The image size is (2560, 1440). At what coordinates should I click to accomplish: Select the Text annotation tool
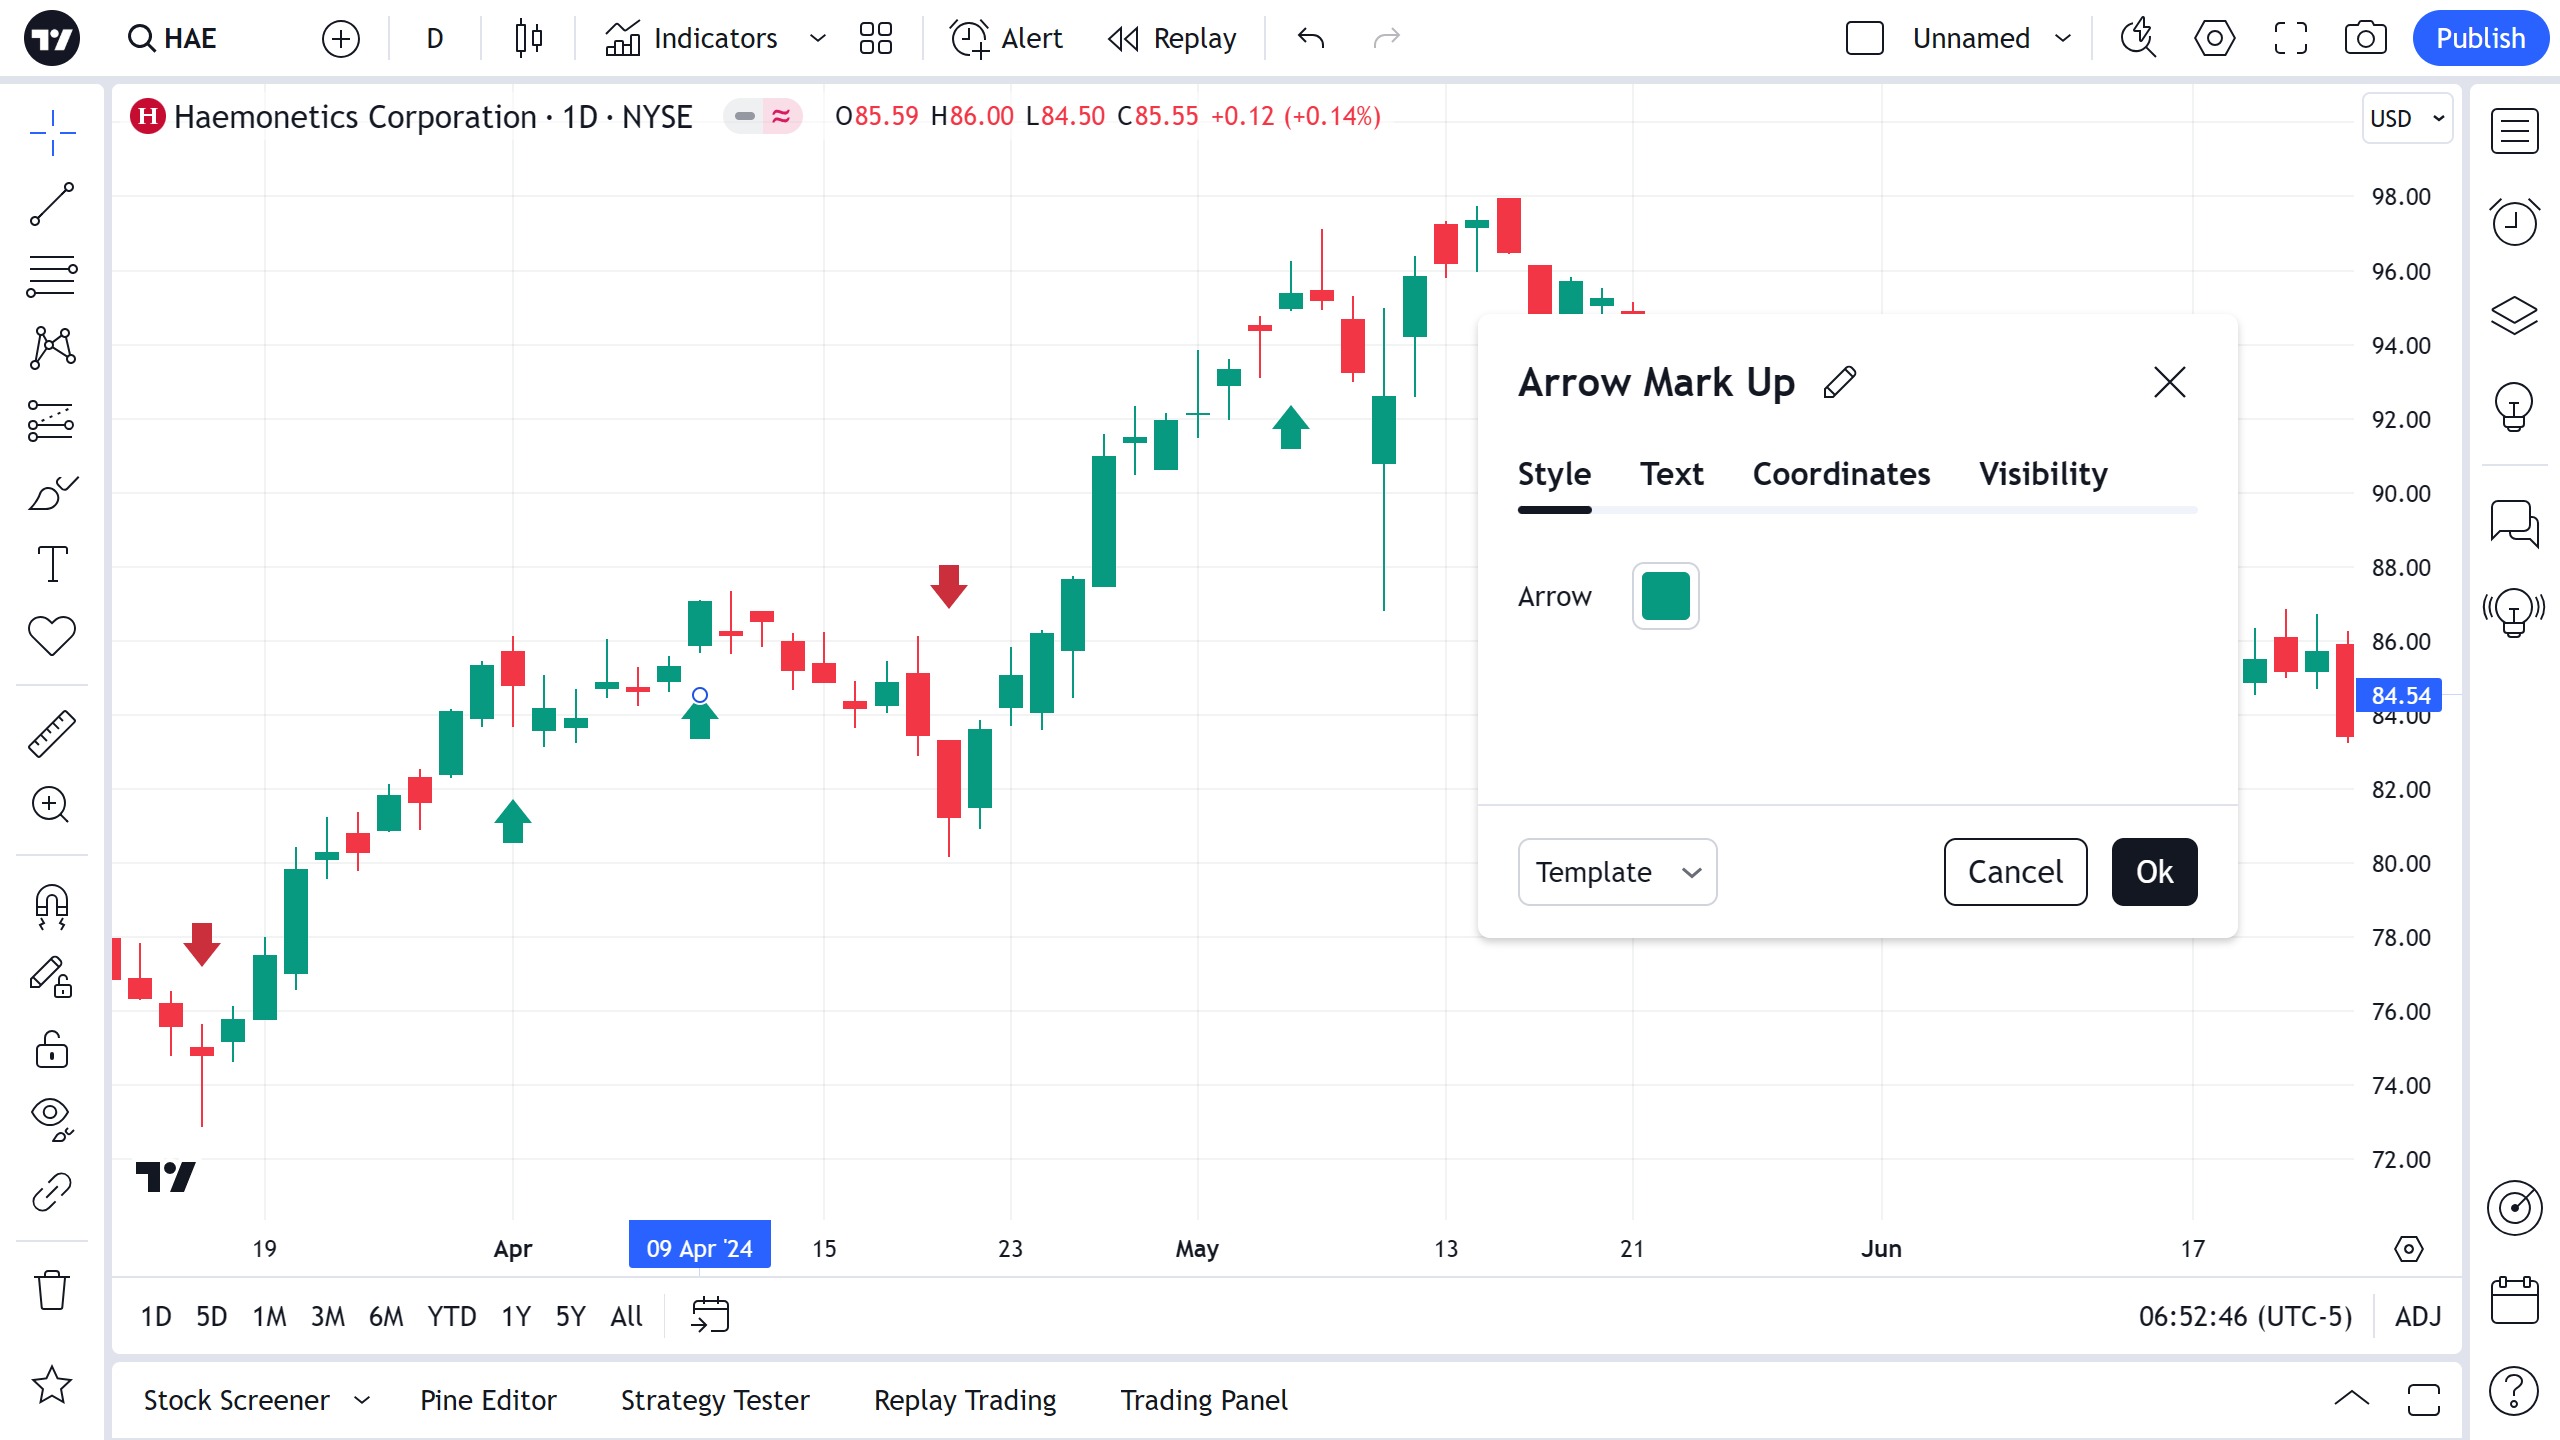[x=52, y=565]
